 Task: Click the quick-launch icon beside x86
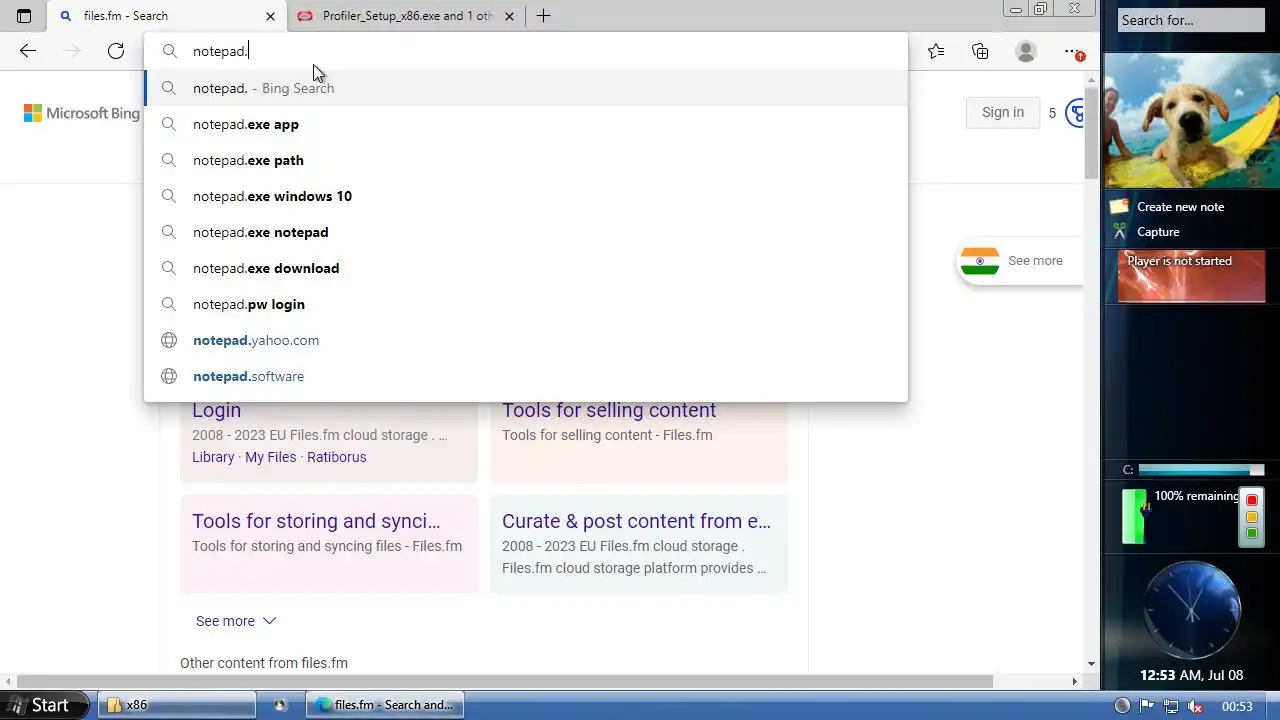pyautogui.click(x=280, y=705)
